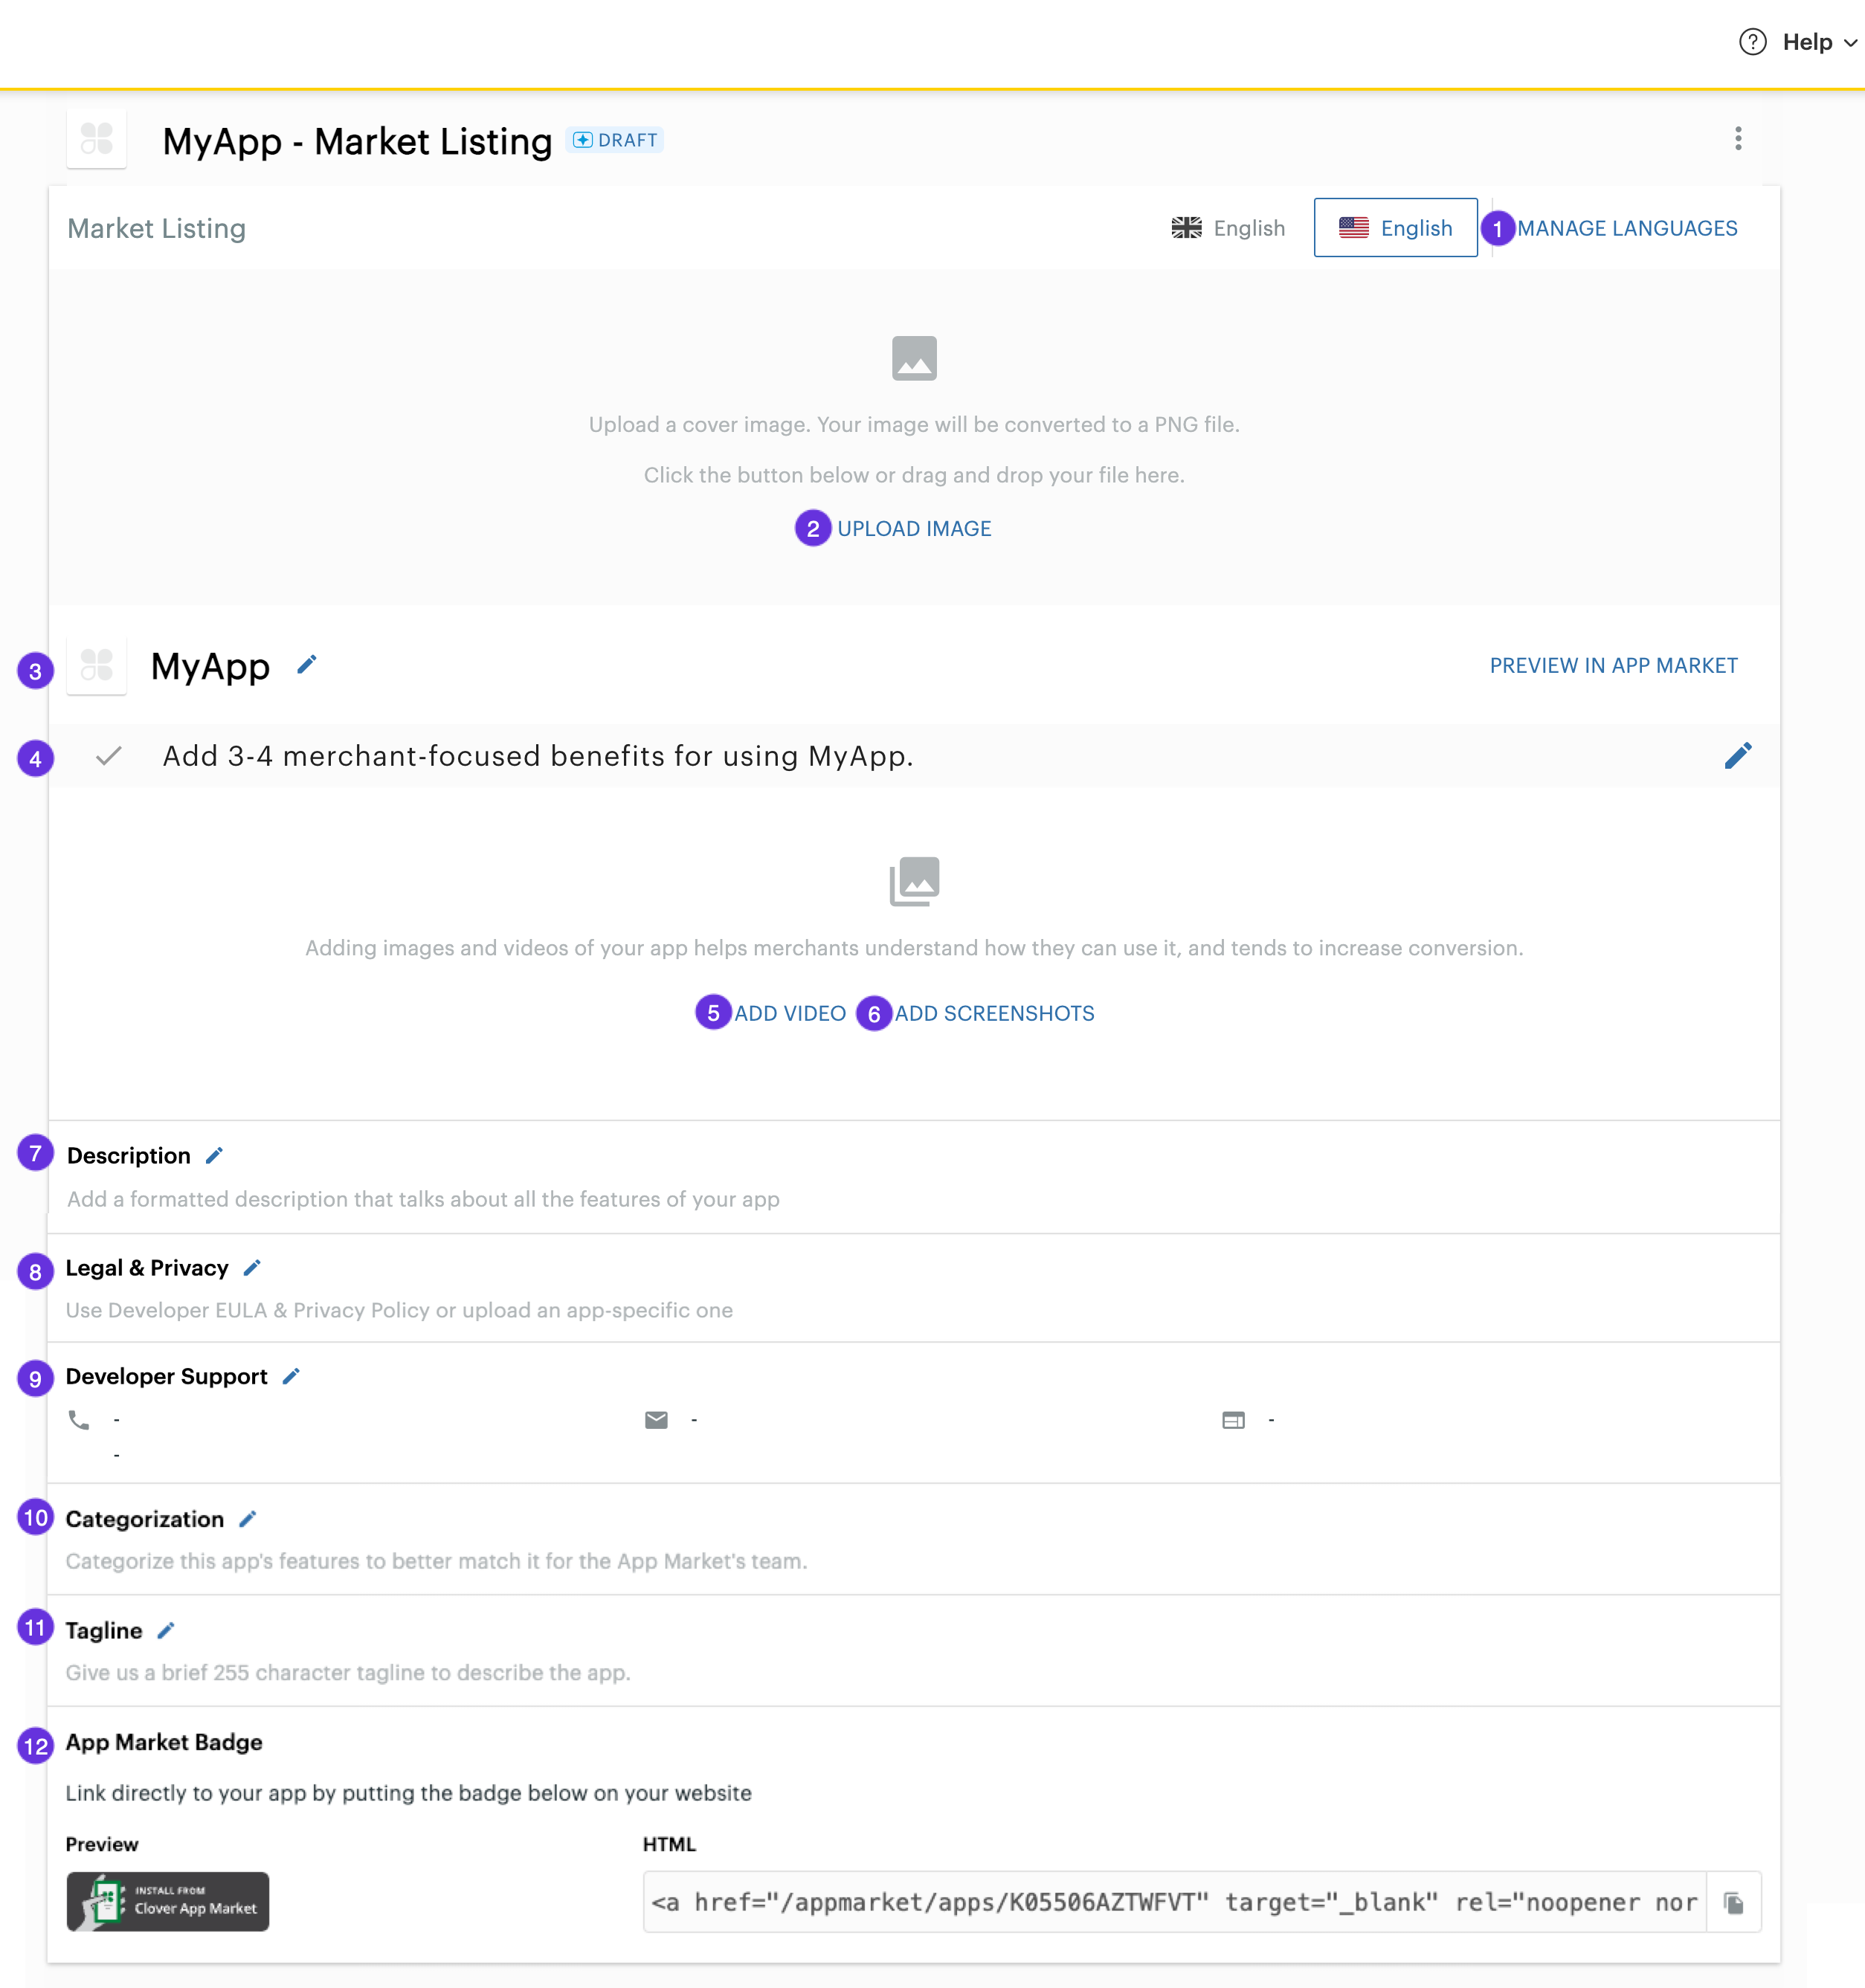Edit the Developer Support section
The height and width of the screenshot is (1988, 1865).
[291, 1377]
